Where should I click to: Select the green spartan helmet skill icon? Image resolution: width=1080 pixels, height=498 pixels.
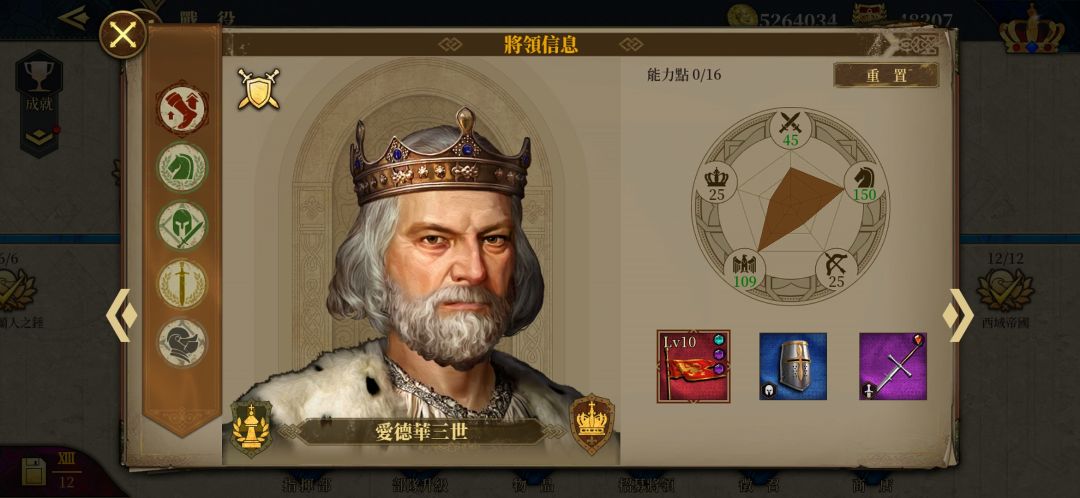[x=182, y=226]
